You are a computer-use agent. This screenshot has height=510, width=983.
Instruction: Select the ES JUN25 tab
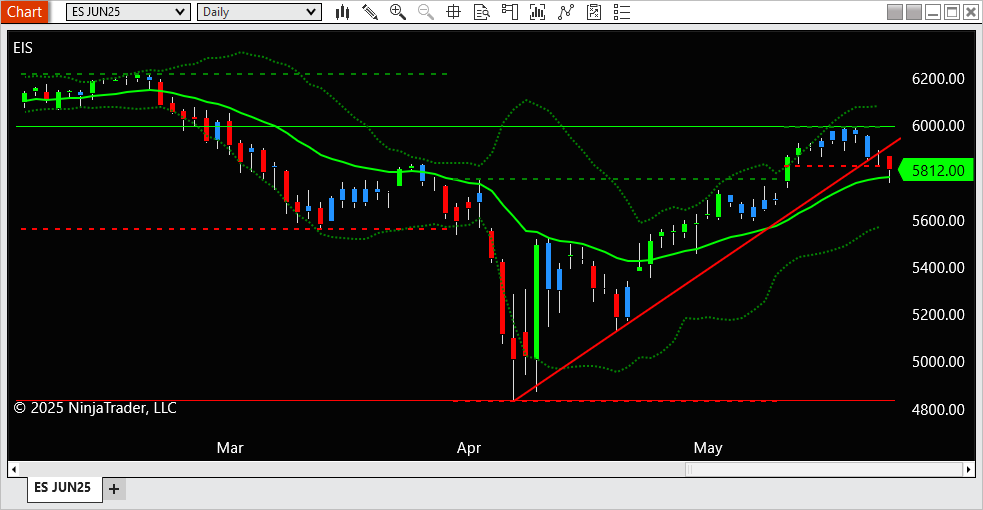(x=63, y=487)
